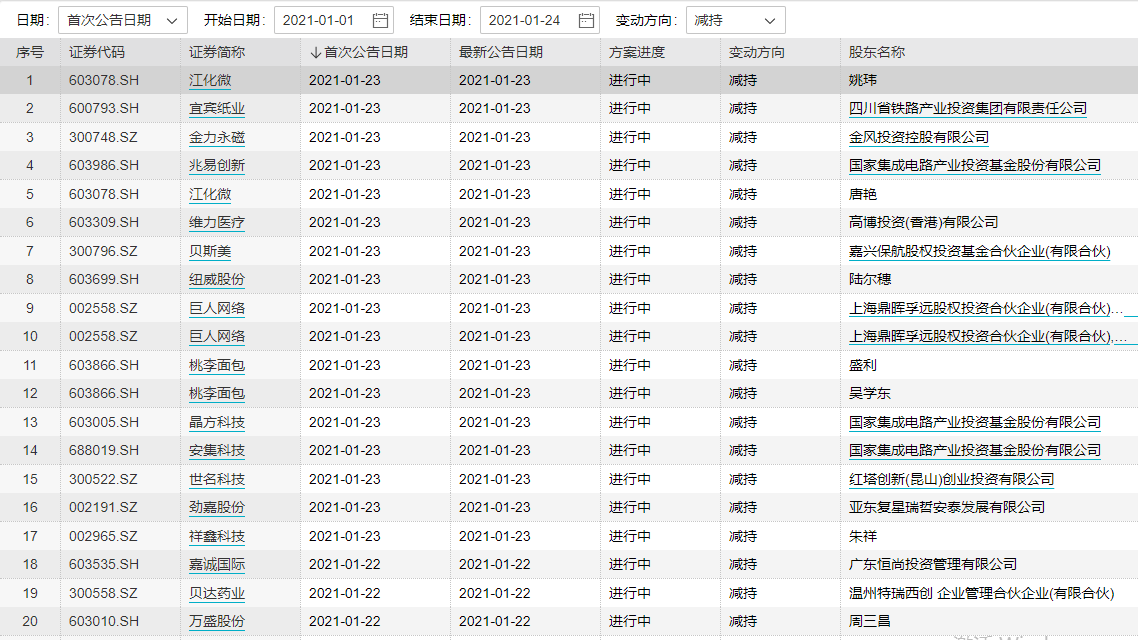The width and height of the screenshot is (1138, 640).
Task: Select security code 603078.SH in row 1
Action: click(104, 81)
